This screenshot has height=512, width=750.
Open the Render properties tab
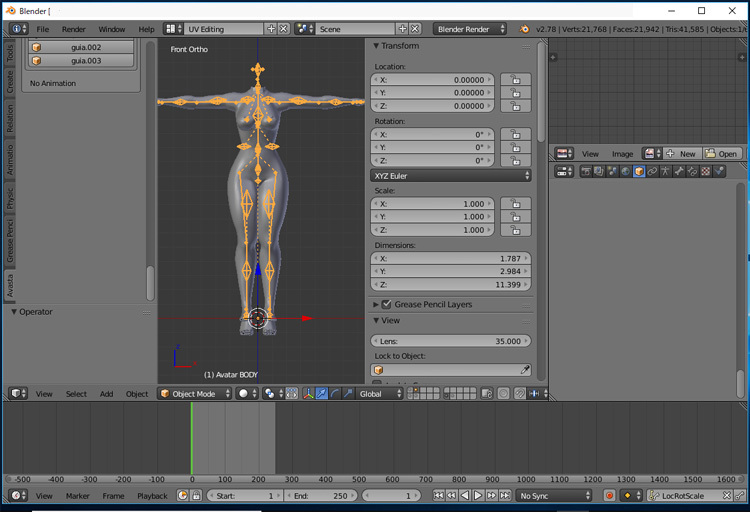click(586, 171)
